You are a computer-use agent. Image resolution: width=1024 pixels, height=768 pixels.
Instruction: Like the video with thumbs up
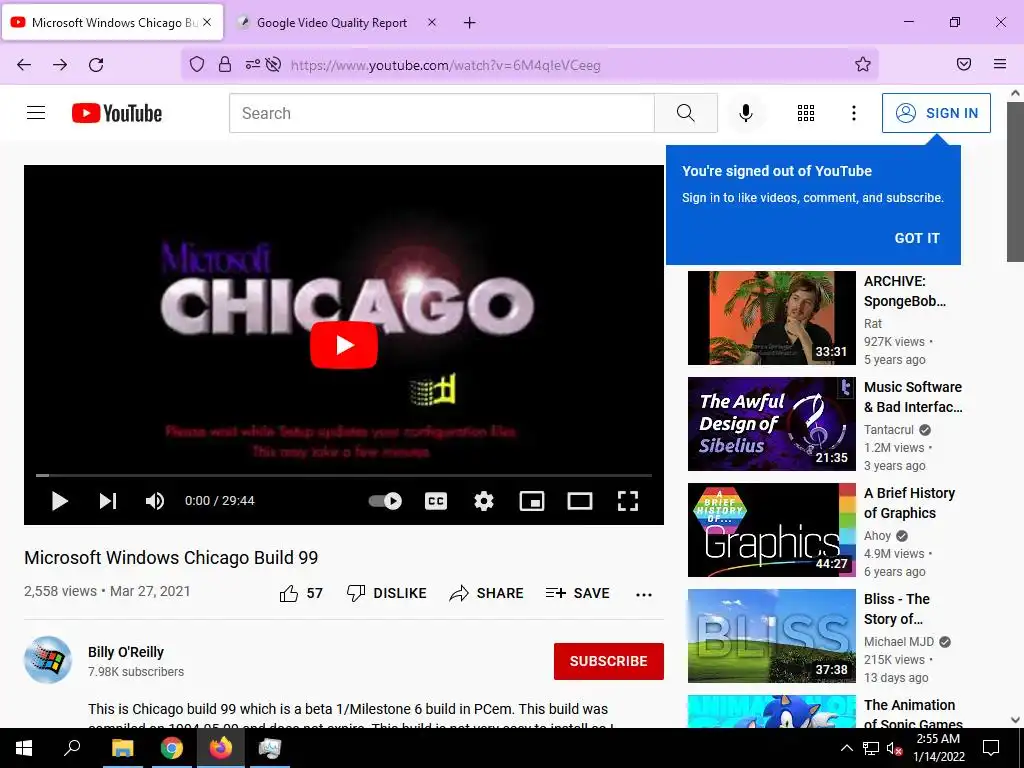click(x=301, y=593)
